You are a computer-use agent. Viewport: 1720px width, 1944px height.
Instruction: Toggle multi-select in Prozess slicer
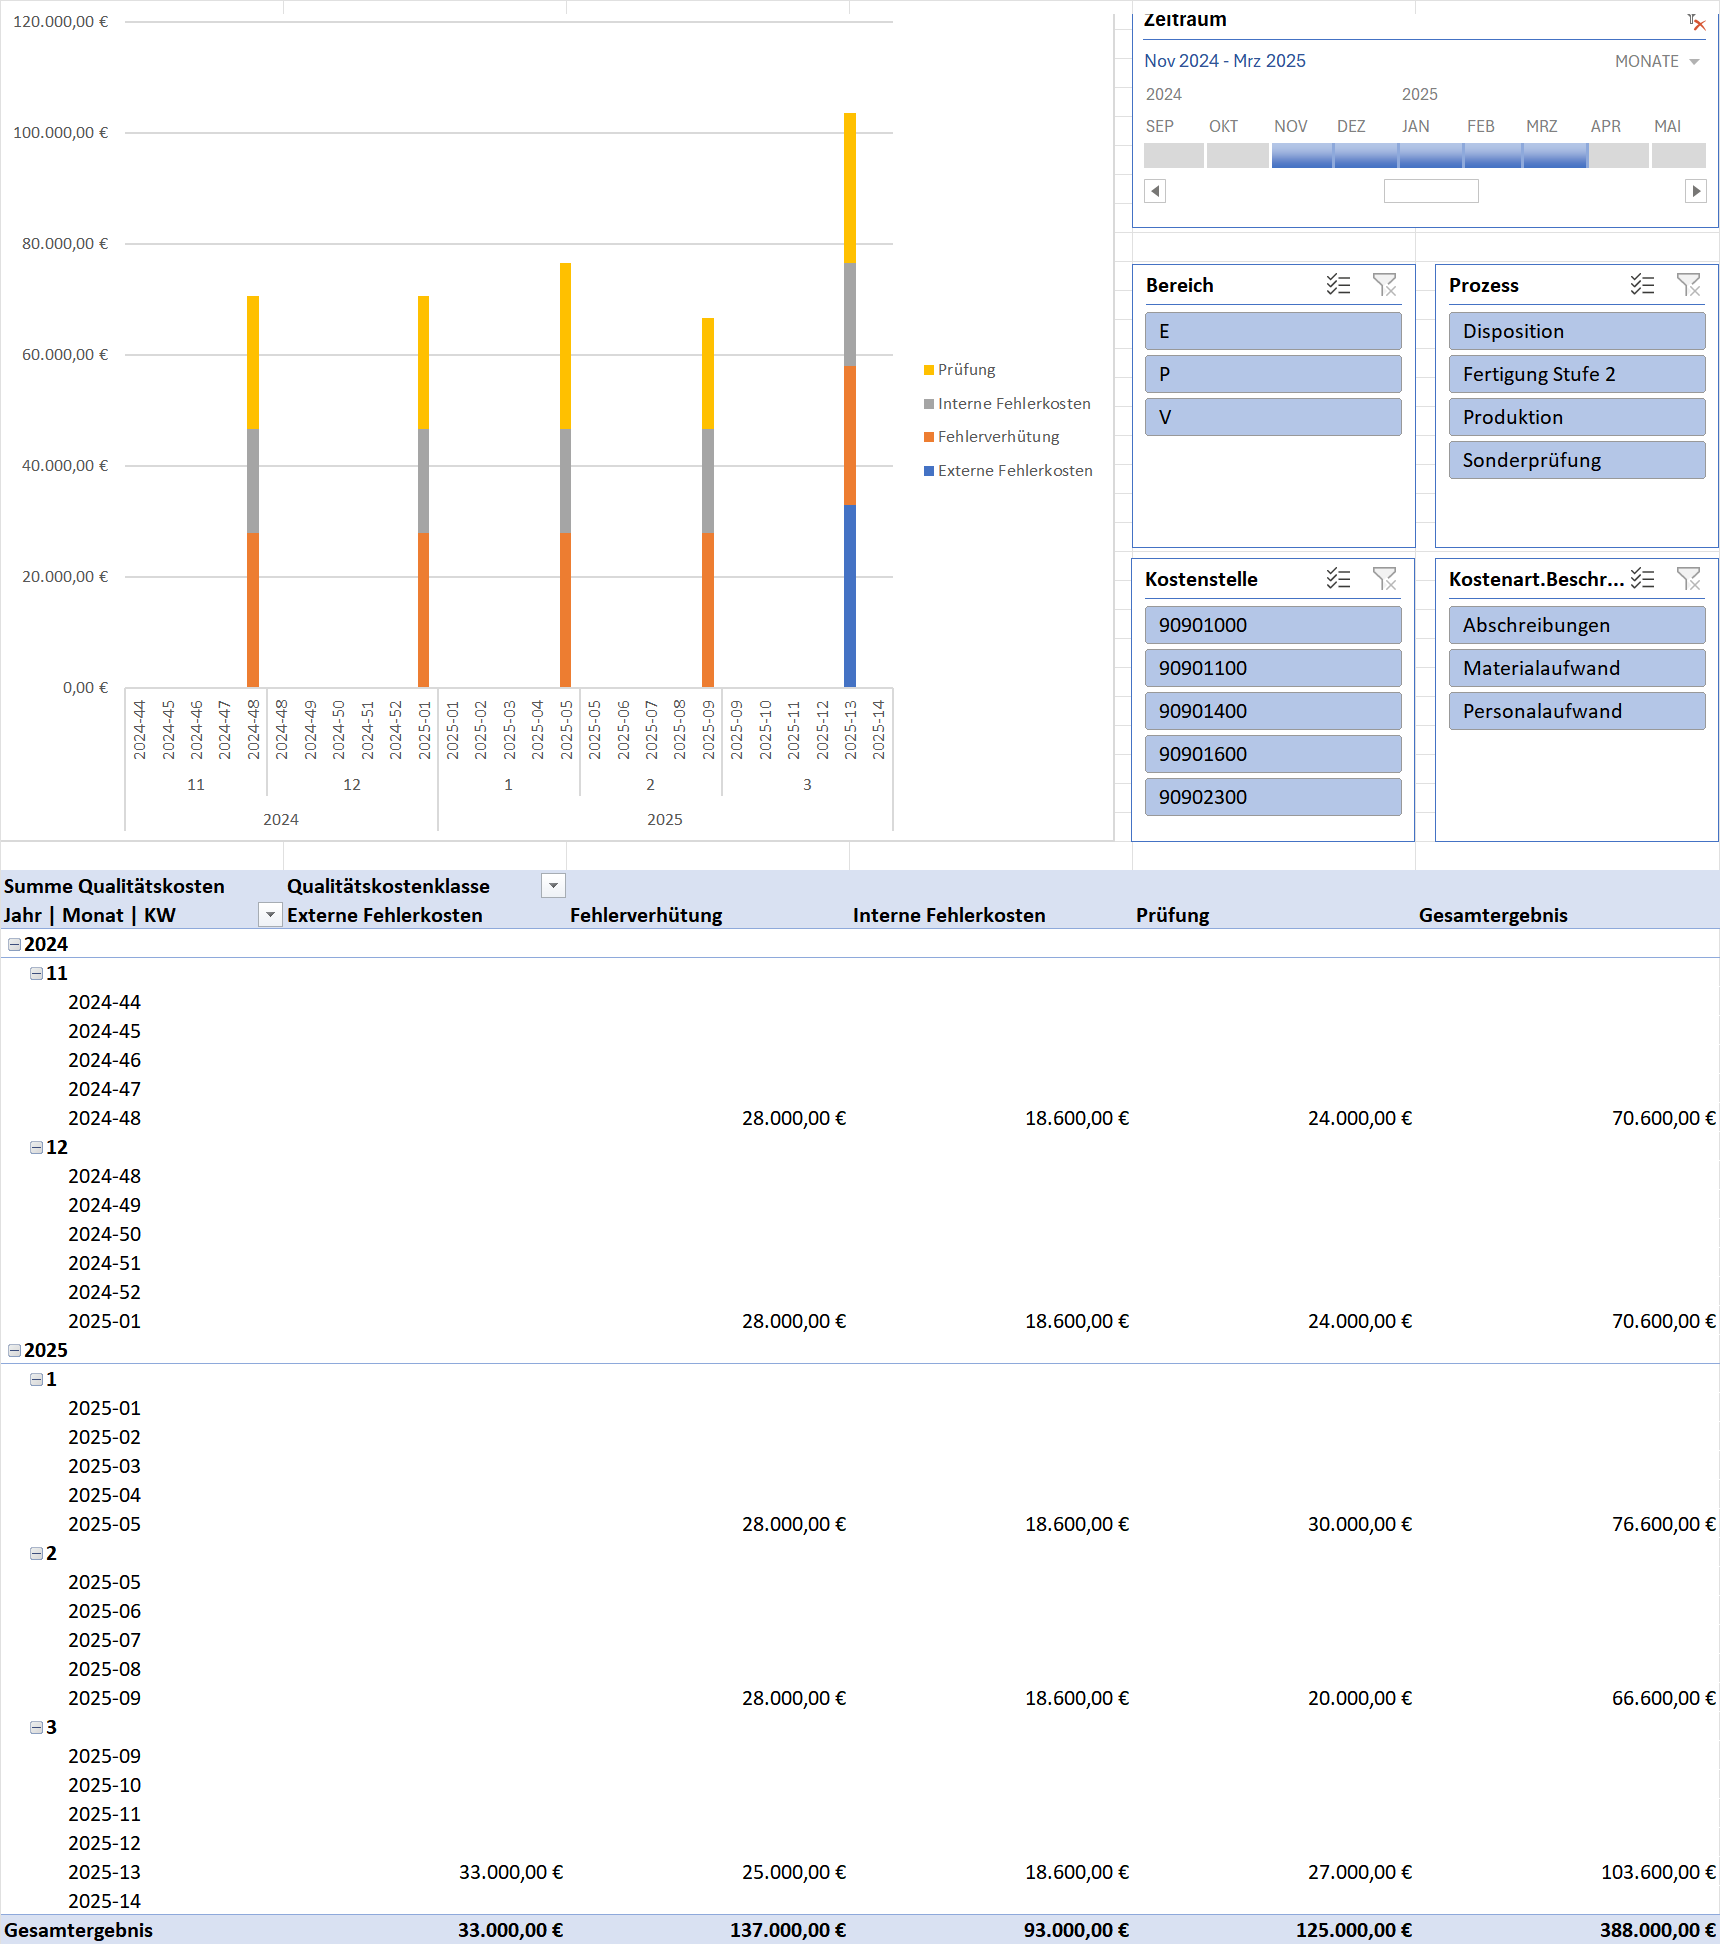(x=1642, y=285)
